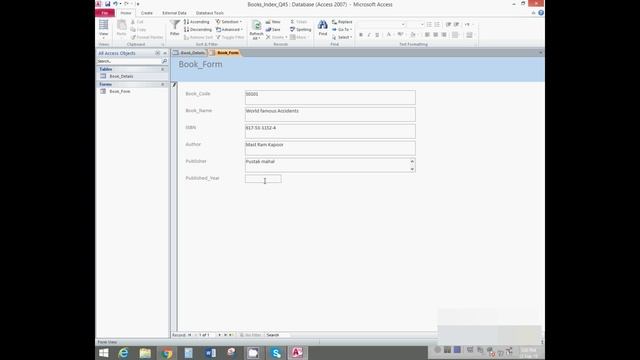Open the Windows Start button
Image resolution: width=640 pixels, height=360 pixels.
[x=104, y=353]
